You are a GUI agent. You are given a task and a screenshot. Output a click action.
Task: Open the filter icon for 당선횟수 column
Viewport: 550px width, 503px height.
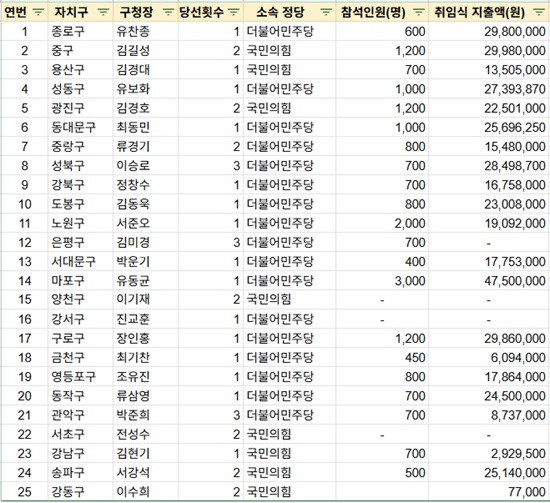coord(234,13)
